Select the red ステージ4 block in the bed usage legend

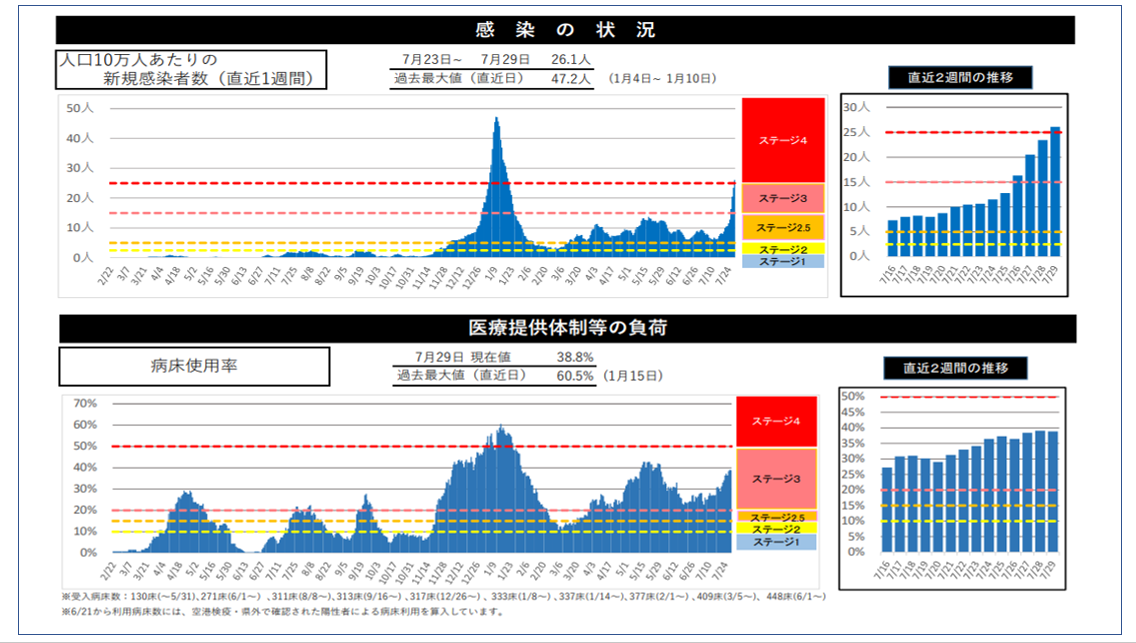(x=776, y=421)
